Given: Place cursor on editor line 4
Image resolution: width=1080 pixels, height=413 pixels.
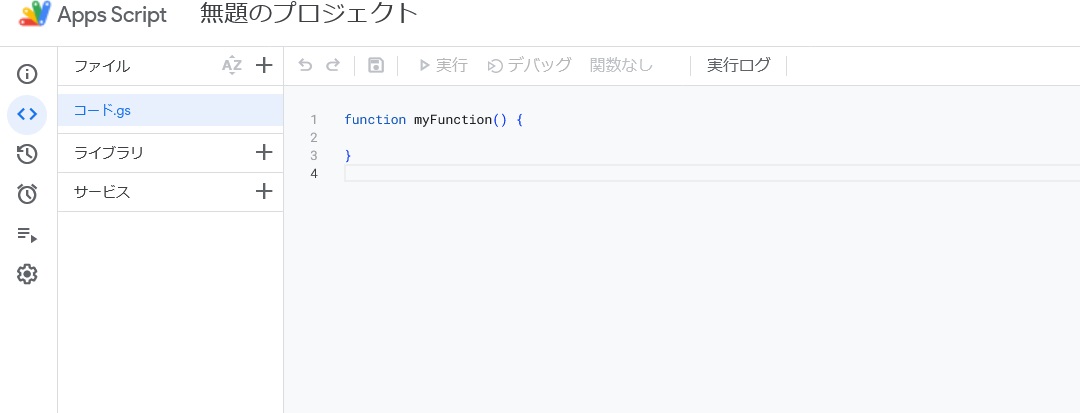Looking at the screenshot, I should (712, 173).
